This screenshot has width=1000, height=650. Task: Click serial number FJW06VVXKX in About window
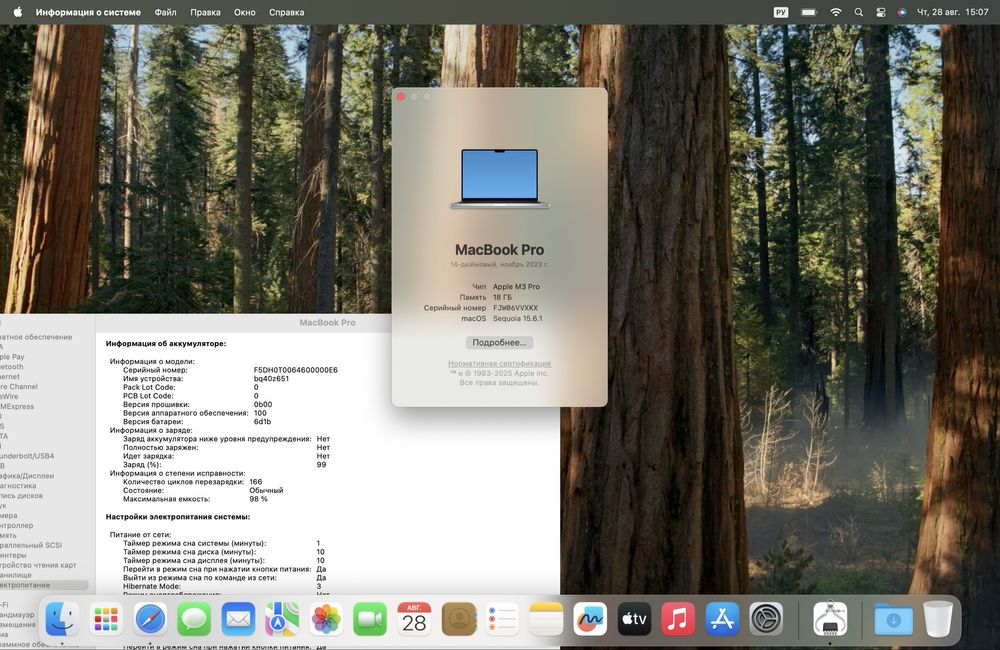[x=515, y=307]
